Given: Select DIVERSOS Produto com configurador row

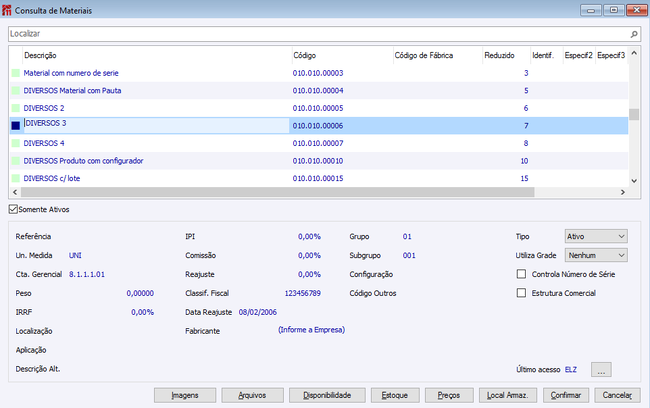Looking at the screenshot, I should [318, 161].
